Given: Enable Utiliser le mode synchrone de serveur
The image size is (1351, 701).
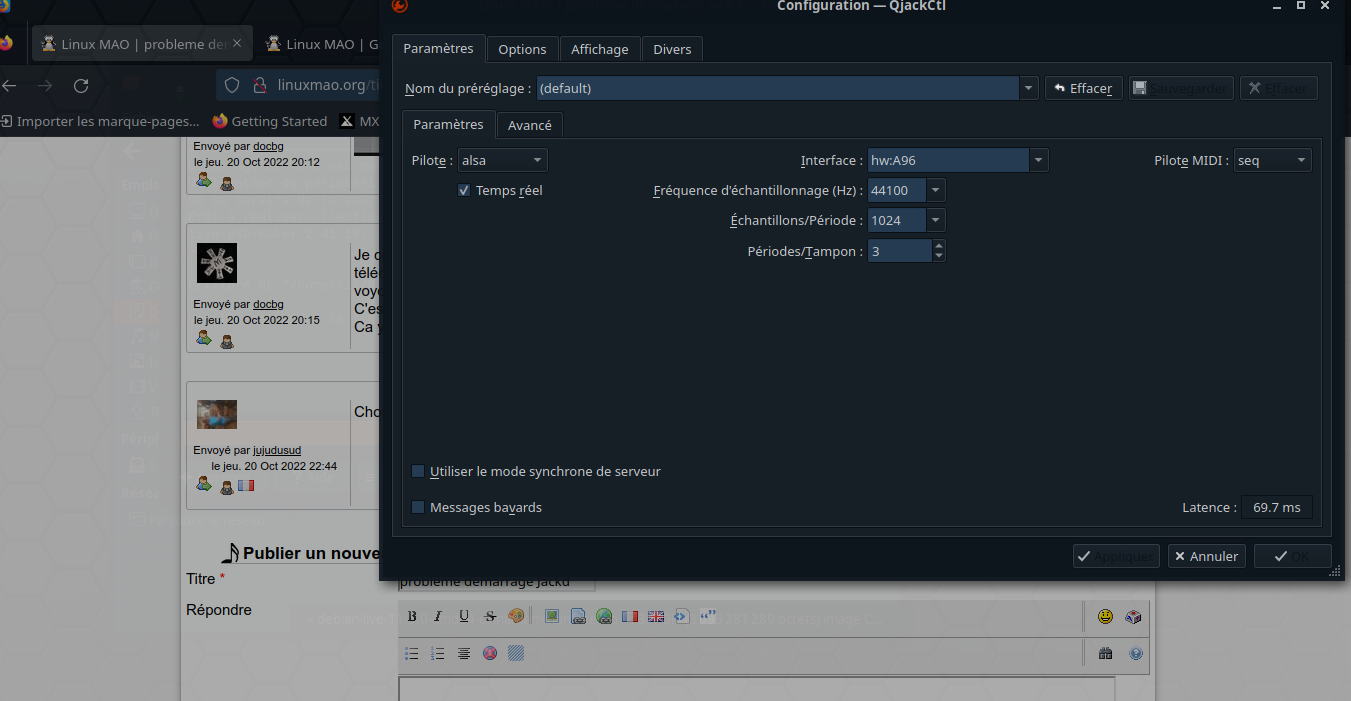Looking at the screenshot, I should coord(418,471).
